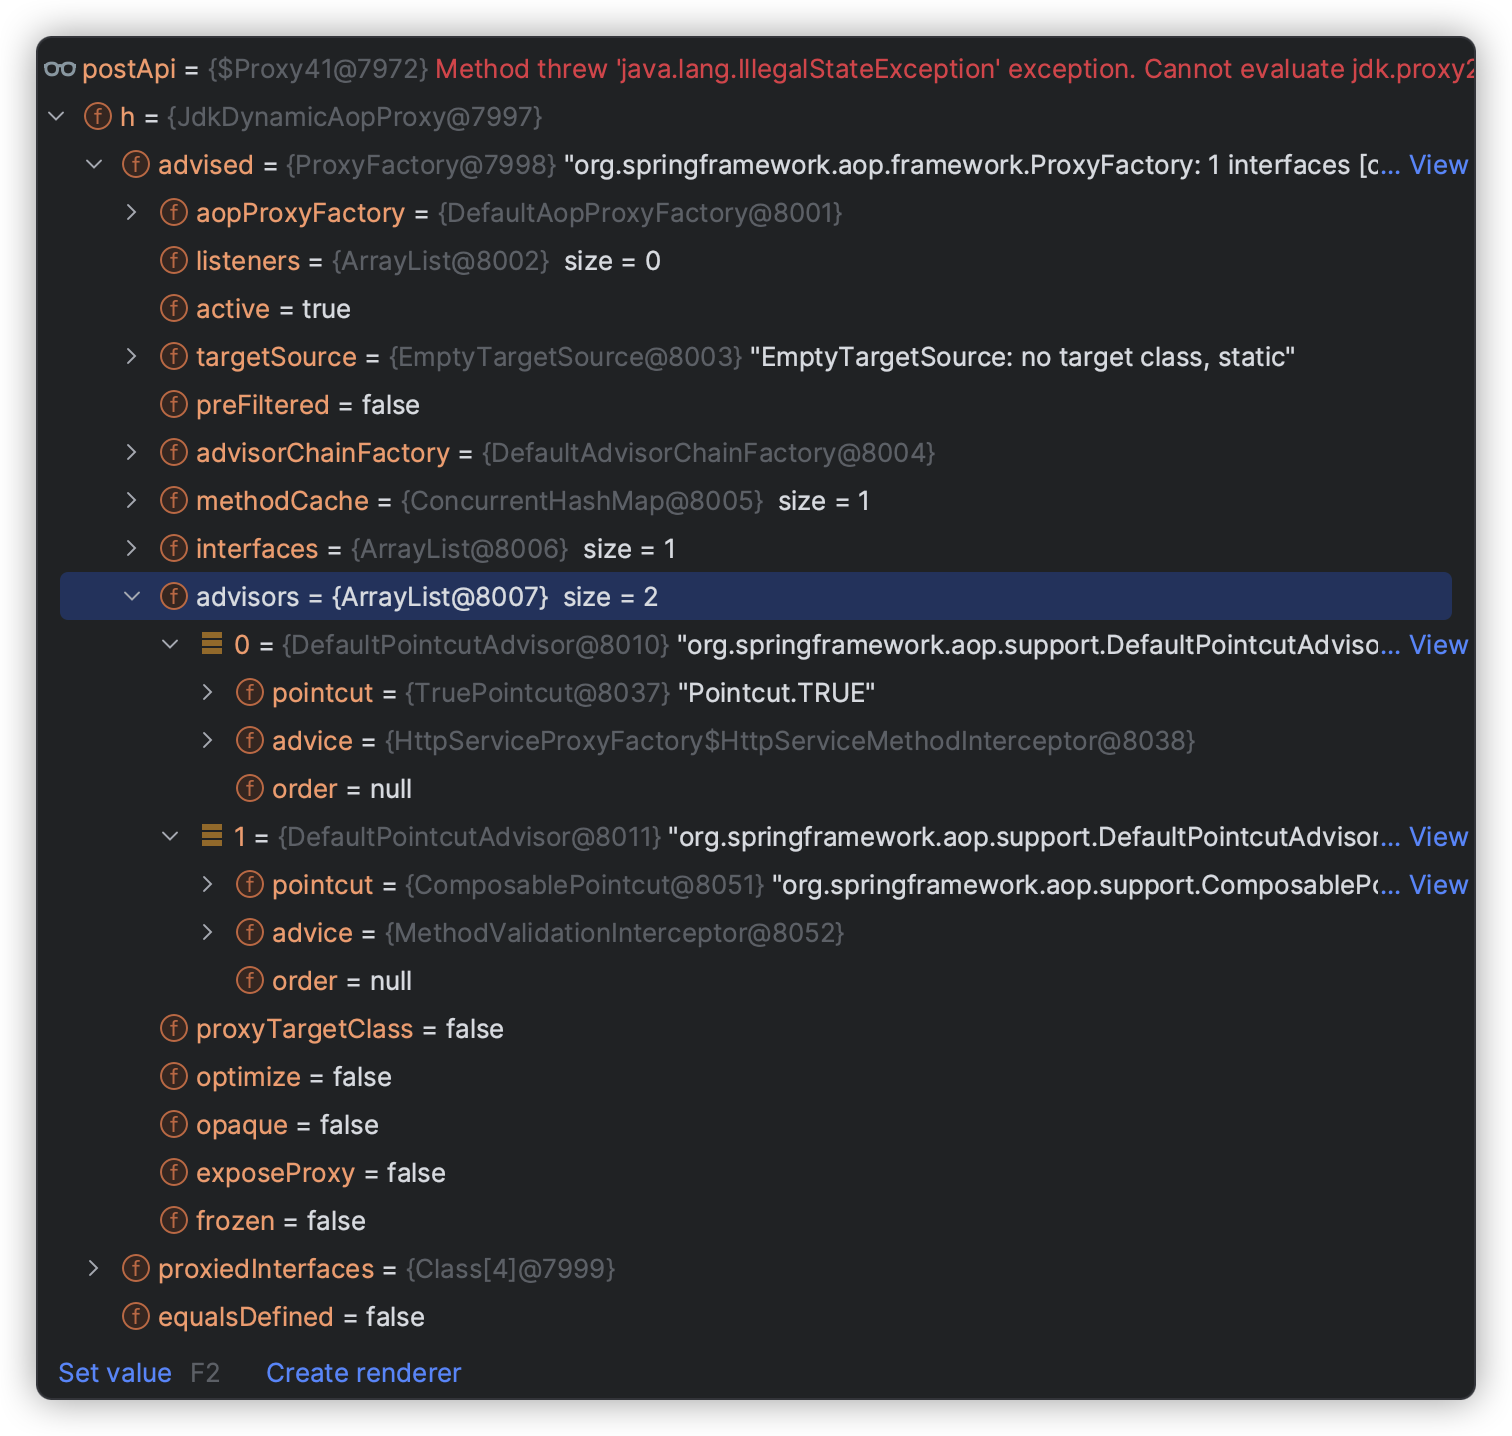1512x1436 pixels.
Task: Click the field icon next to frozen
Action: pyautogui.click(x=174, y=1221)
